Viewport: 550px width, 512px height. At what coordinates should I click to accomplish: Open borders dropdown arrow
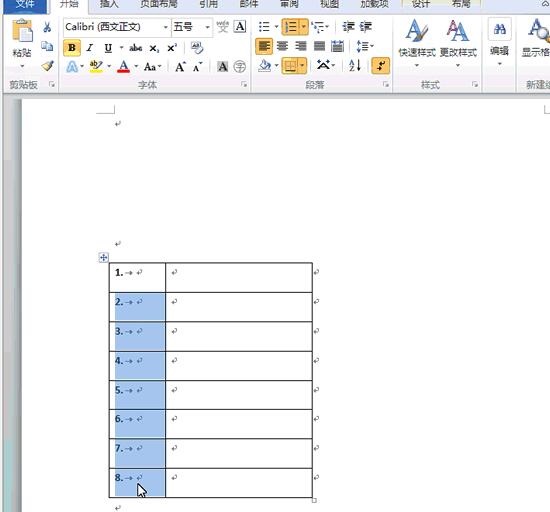(303, 66)
